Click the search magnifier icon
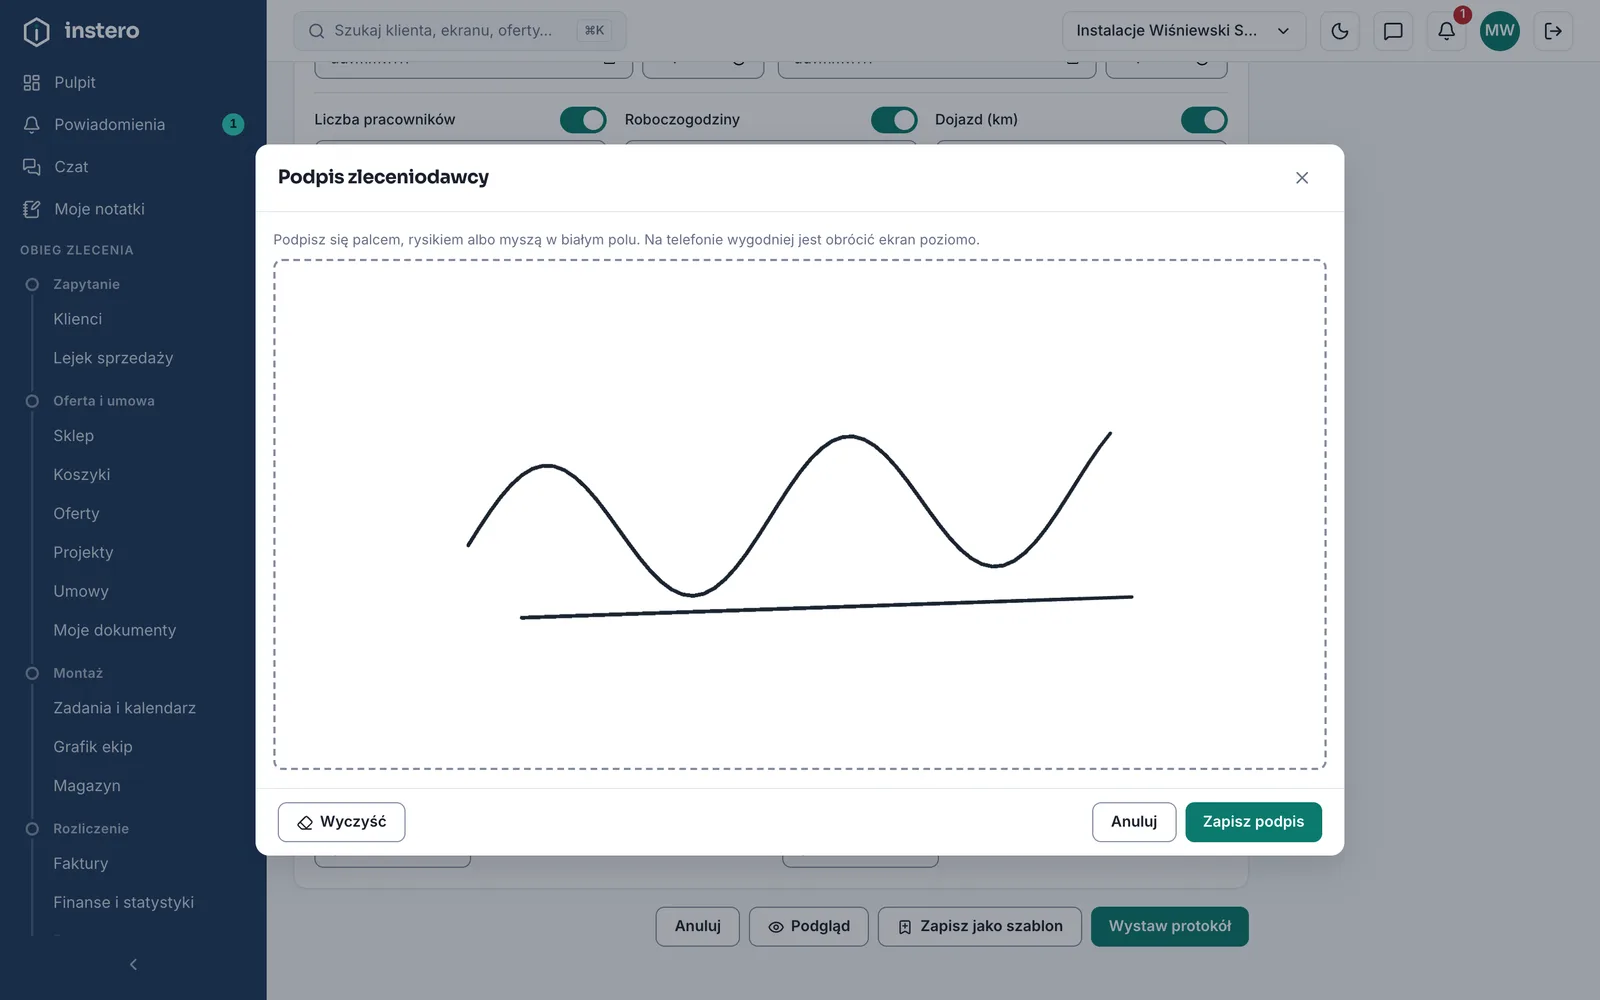The height and width of the screenshot is (1000, 1600). [316, 31]
